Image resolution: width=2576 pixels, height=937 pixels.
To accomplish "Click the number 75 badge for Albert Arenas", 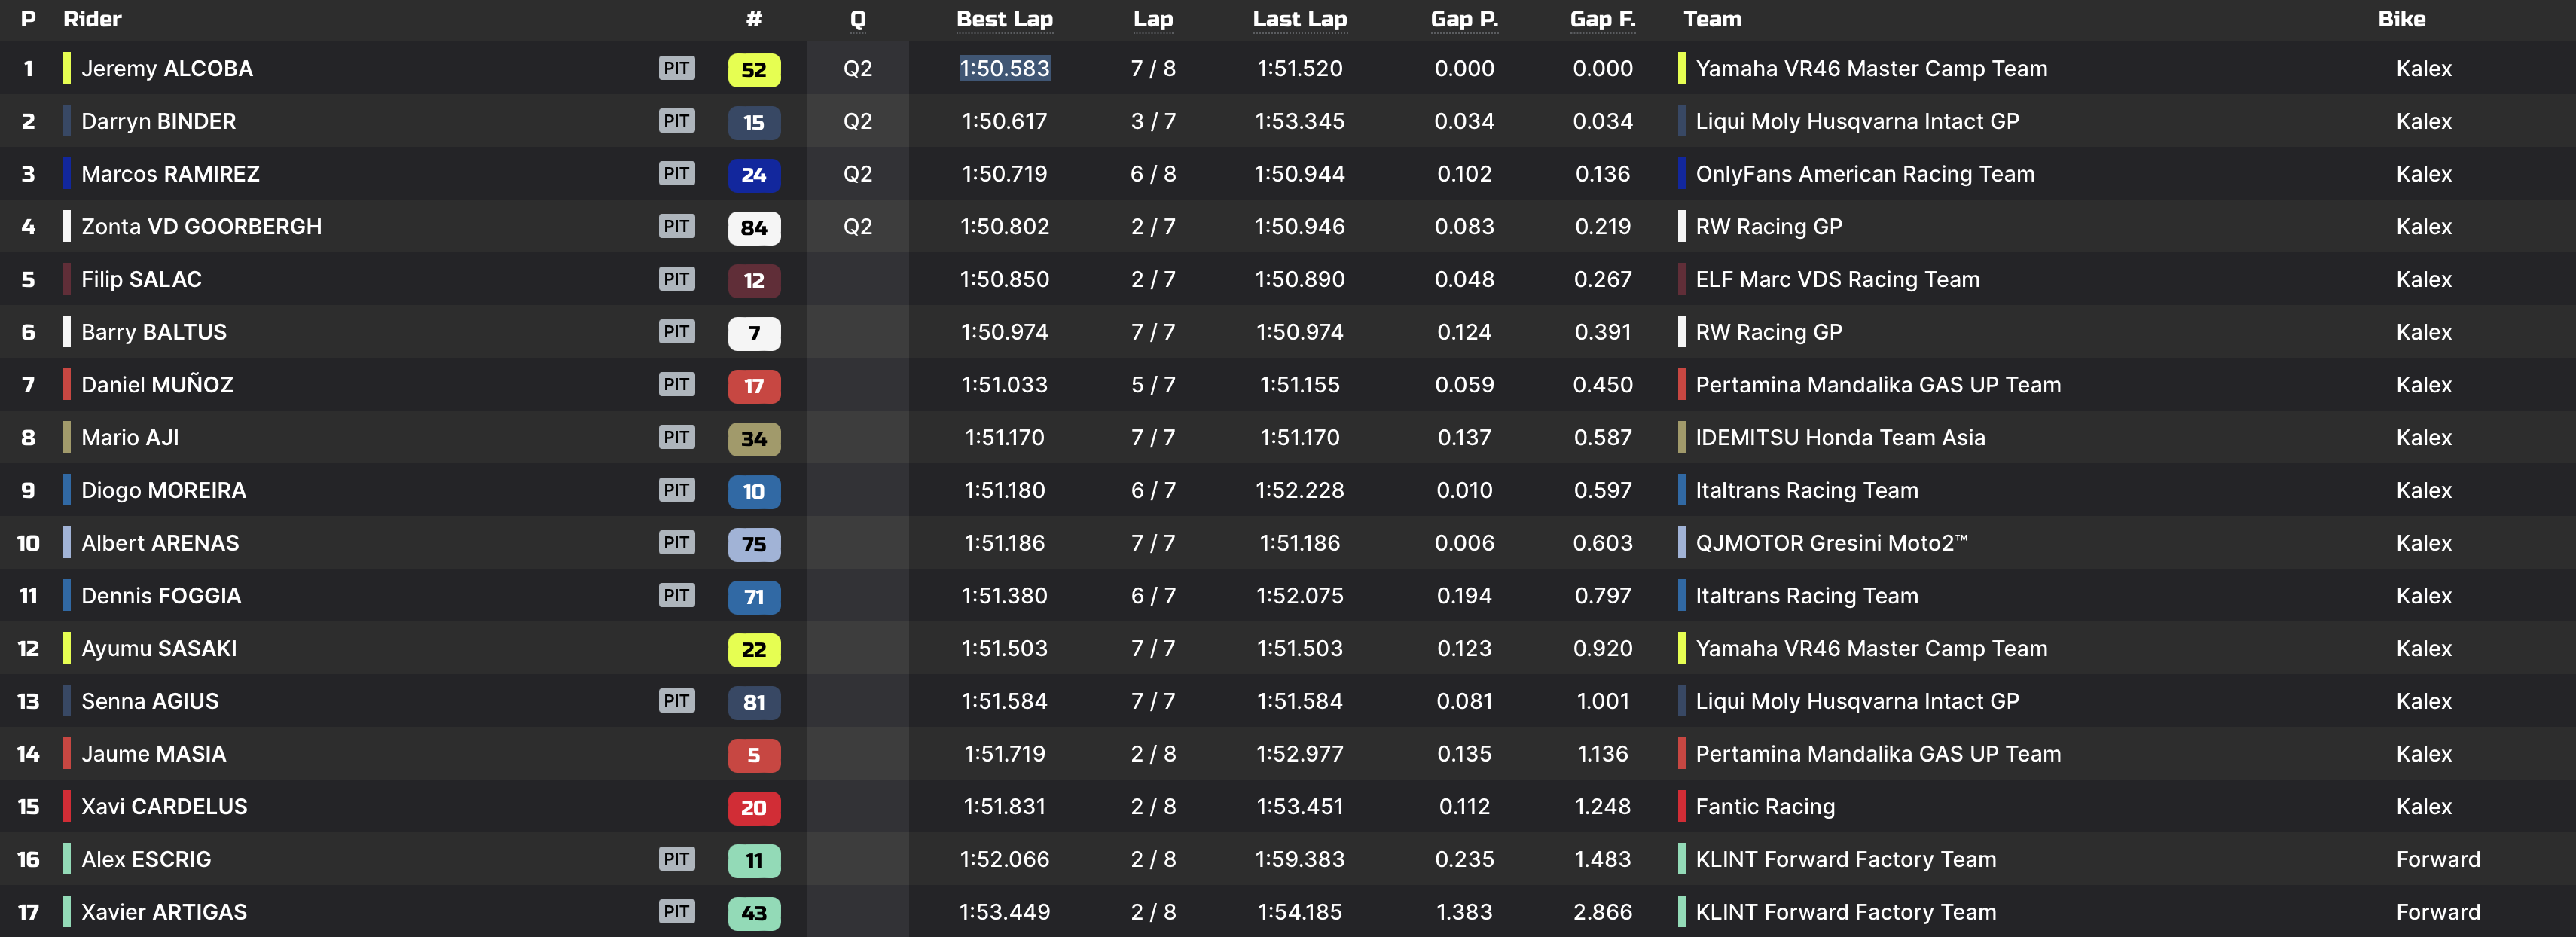I will 754,544.
